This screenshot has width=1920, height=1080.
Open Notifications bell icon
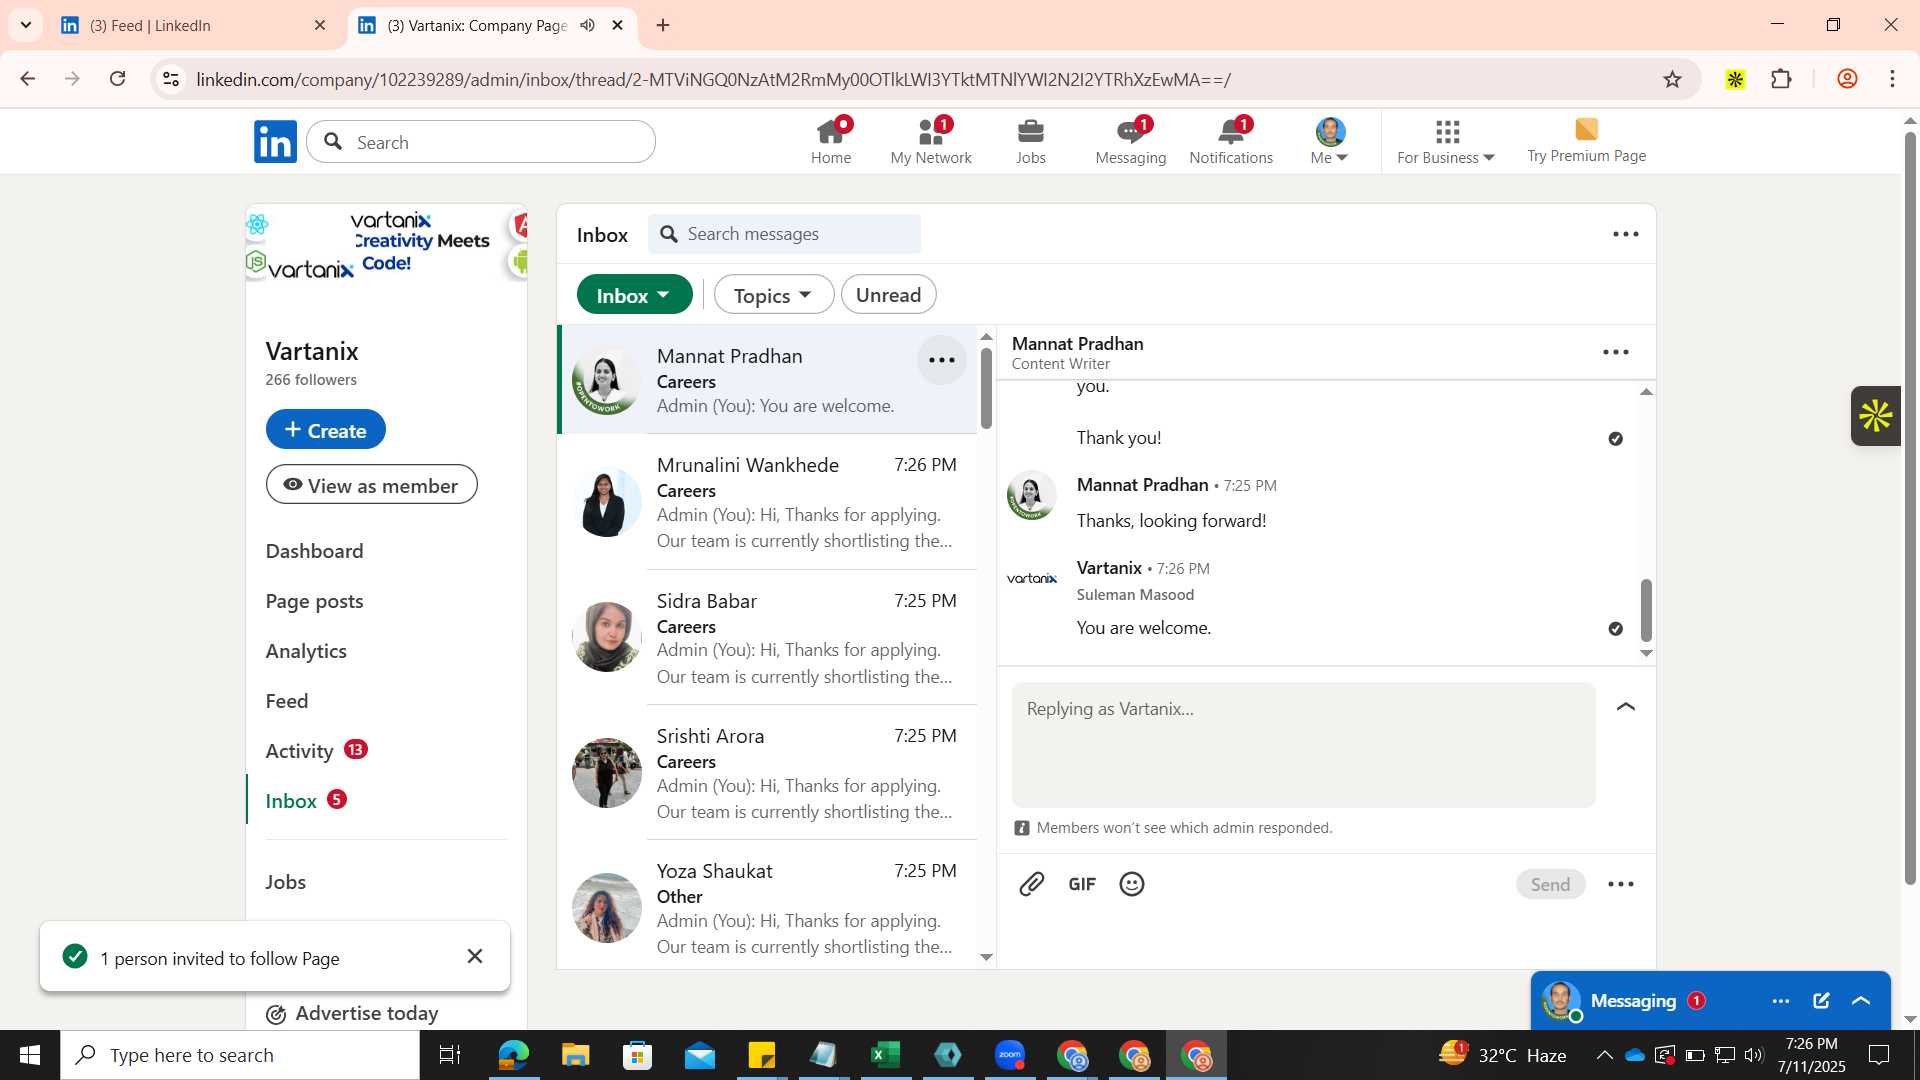(x=1231, y=141)
